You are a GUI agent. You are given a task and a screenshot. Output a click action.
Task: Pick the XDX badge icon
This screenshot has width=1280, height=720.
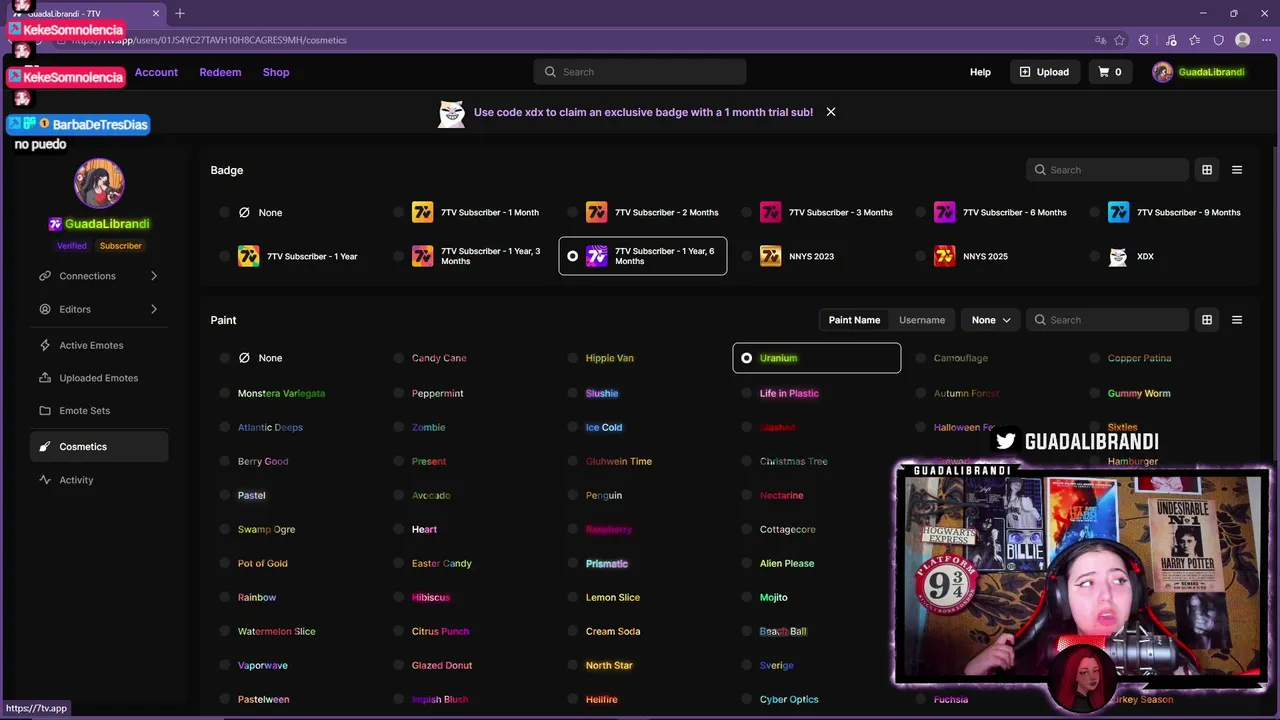pyautogui.click(x=1119, y=256)
